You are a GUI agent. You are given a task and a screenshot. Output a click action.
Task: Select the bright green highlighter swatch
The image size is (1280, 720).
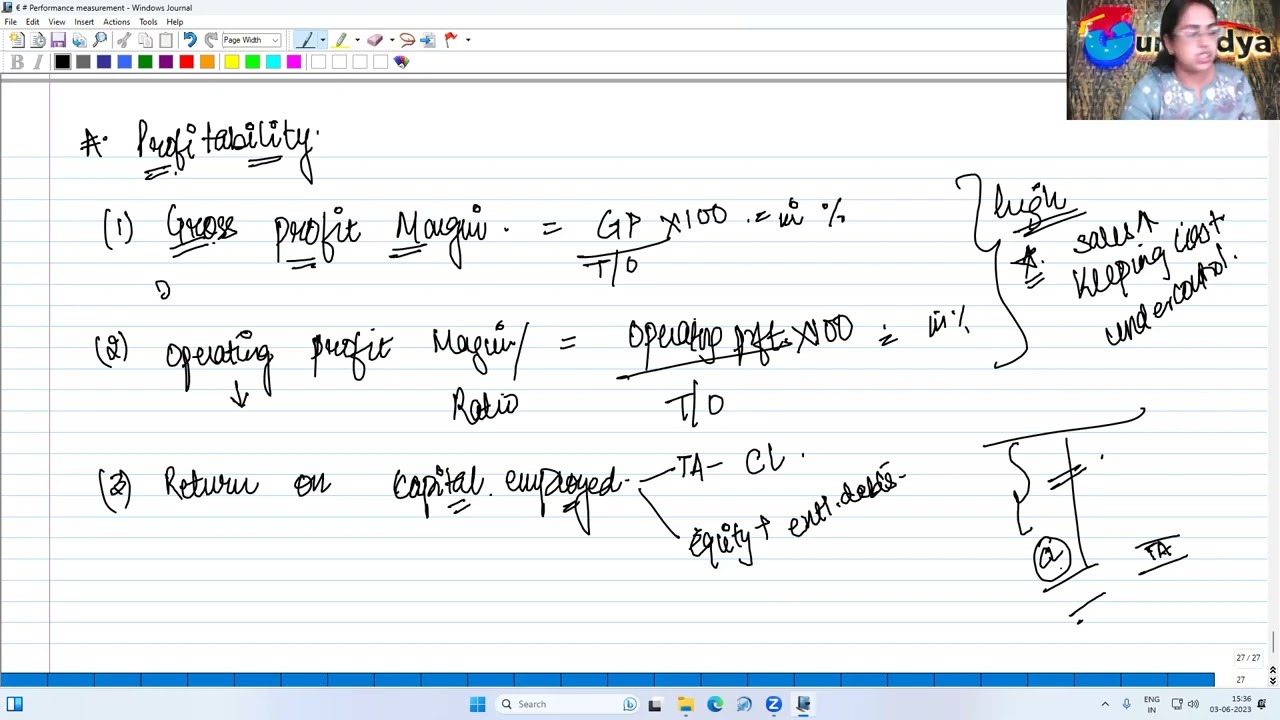point(252,62)
